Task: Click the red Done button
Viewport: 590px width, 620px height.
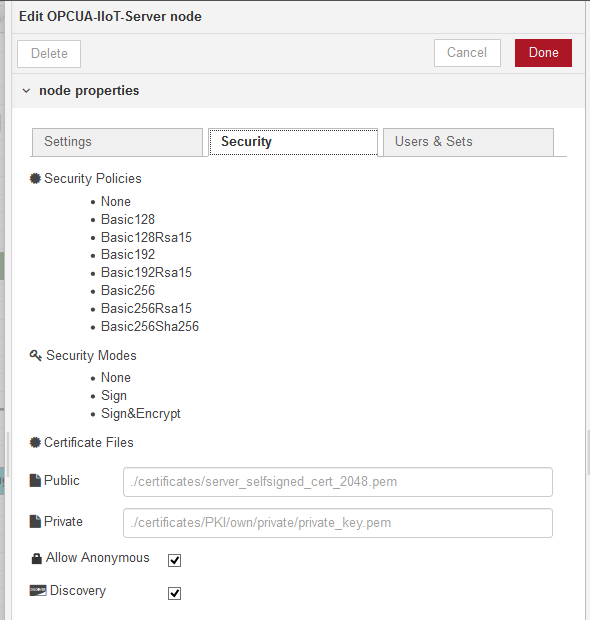Action: point(543,53)
